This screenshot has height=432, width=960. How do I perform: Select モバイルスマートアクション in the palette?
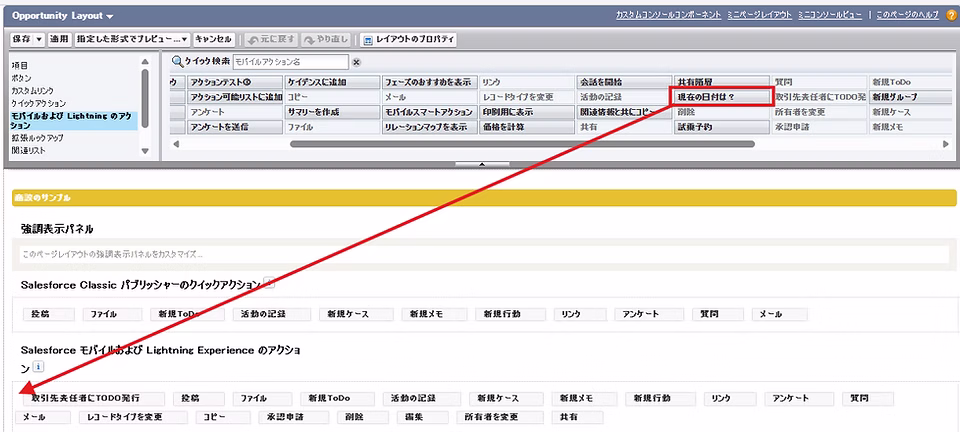click(430, 113)
